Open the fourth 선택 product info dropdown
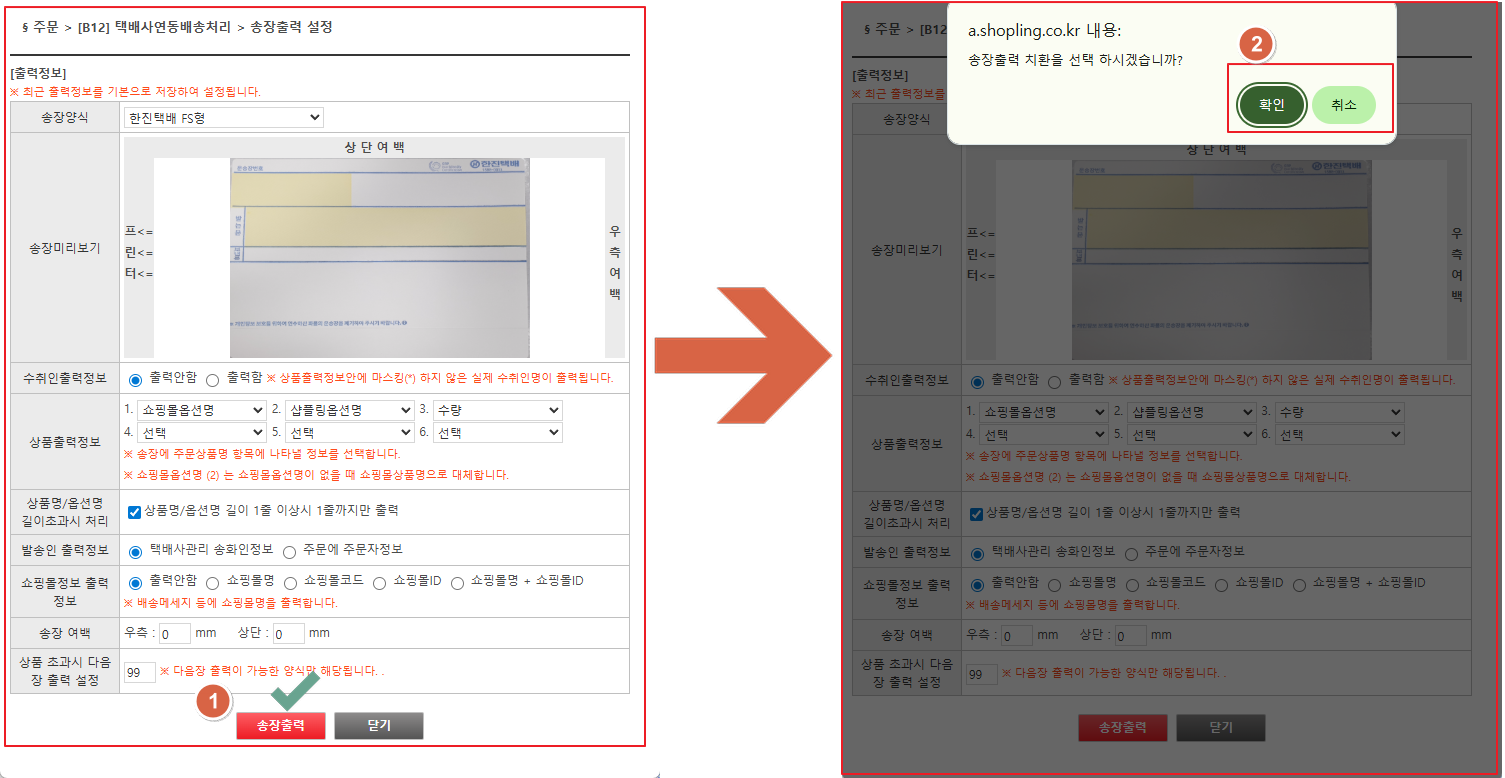This screenshot has height=778, width=1505. [202, 433]
